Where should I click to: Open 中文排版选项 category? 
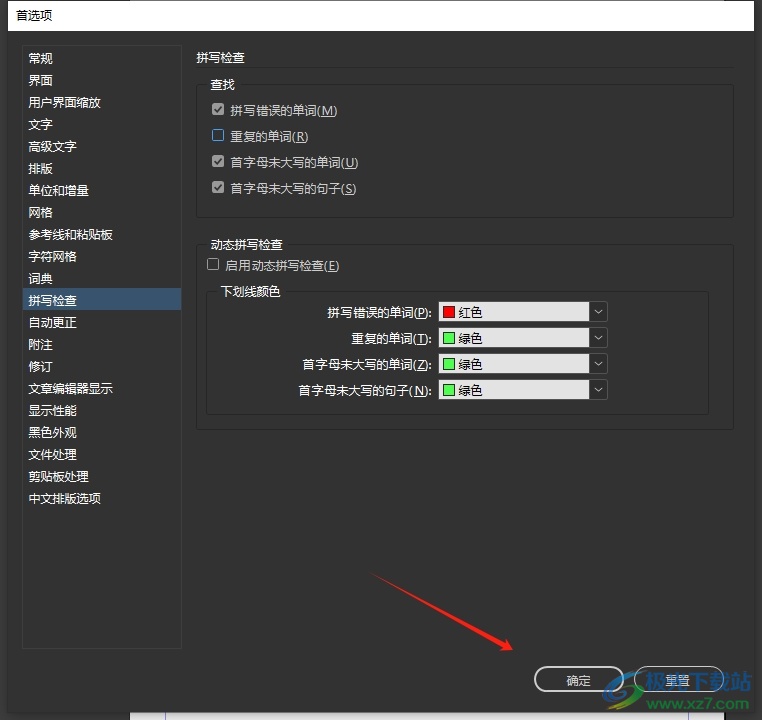102,498
